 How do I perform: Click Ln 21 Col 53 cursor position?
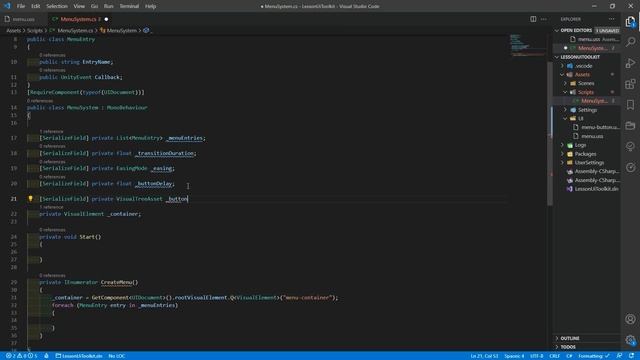coord(484,356)
